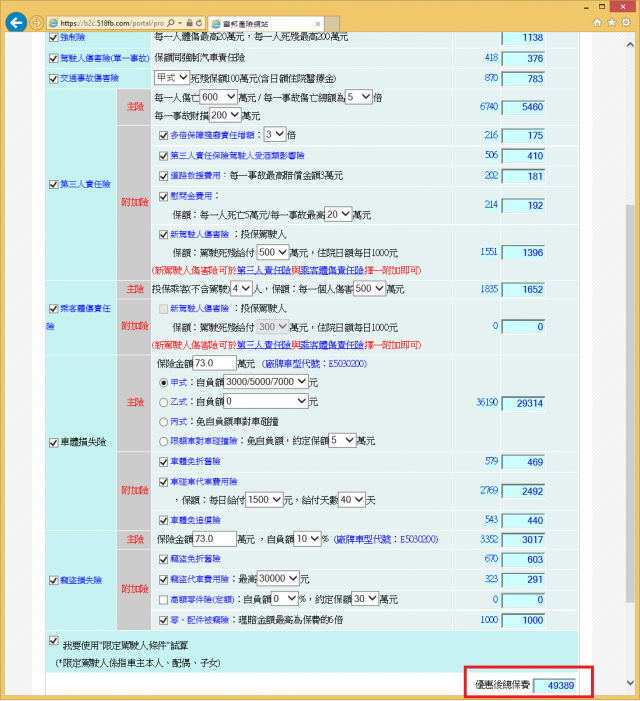Viewport: 640px width, 701px height.
Task: Click the refresh icon in address bar
Action: point(199,23)
